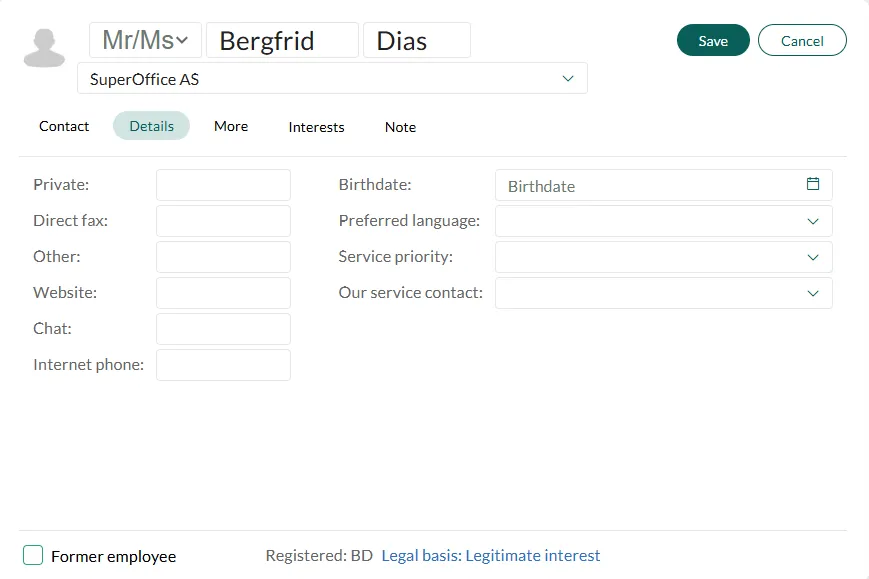Click the Cancel button
Screen dimensions: 869x579
802,41
